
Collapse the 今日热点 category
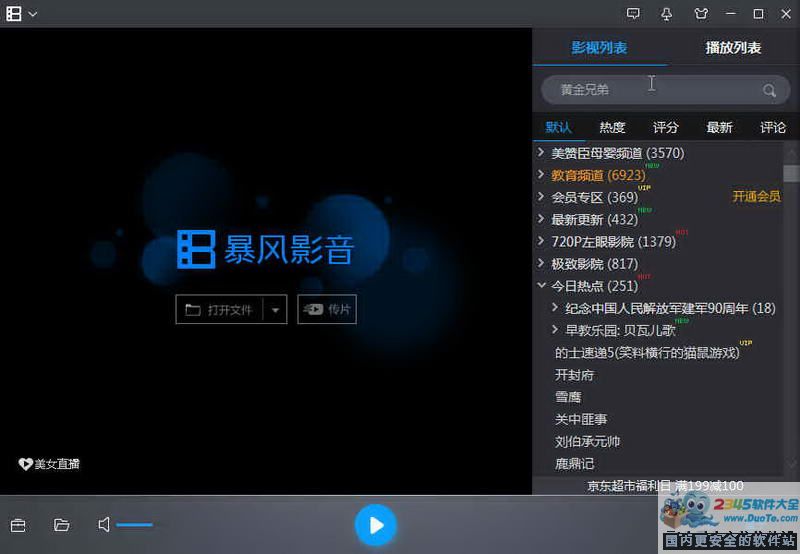tap(541, 285)
